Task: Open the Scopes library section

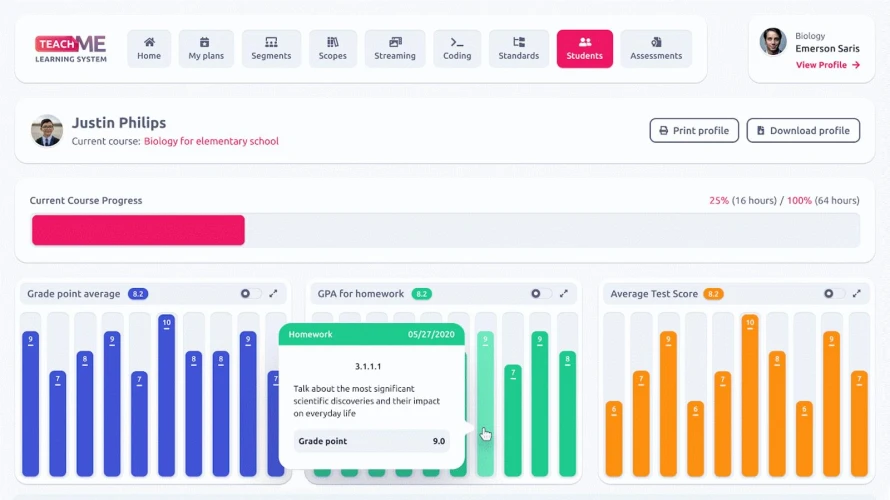Action: [333, 49]
